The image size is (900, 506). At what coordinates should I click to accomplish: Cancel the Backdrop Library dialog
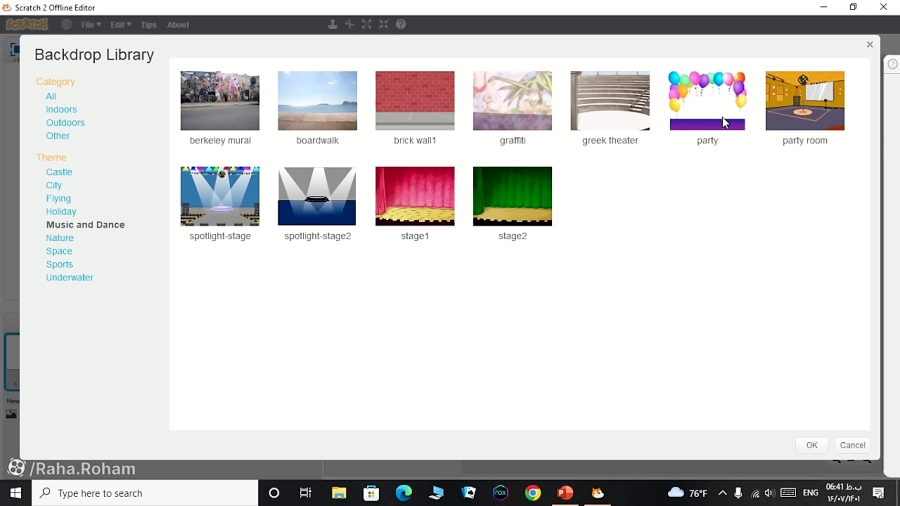pos(852,445)
